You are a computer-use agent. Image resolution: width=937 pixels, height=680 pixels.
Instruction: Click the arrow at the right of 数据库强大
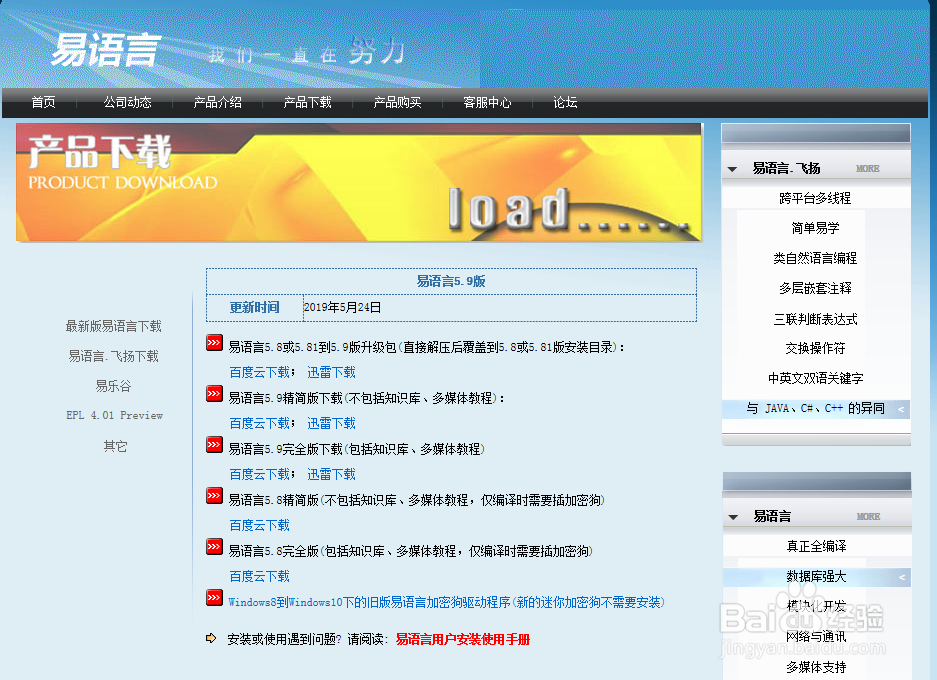(902, 577)
